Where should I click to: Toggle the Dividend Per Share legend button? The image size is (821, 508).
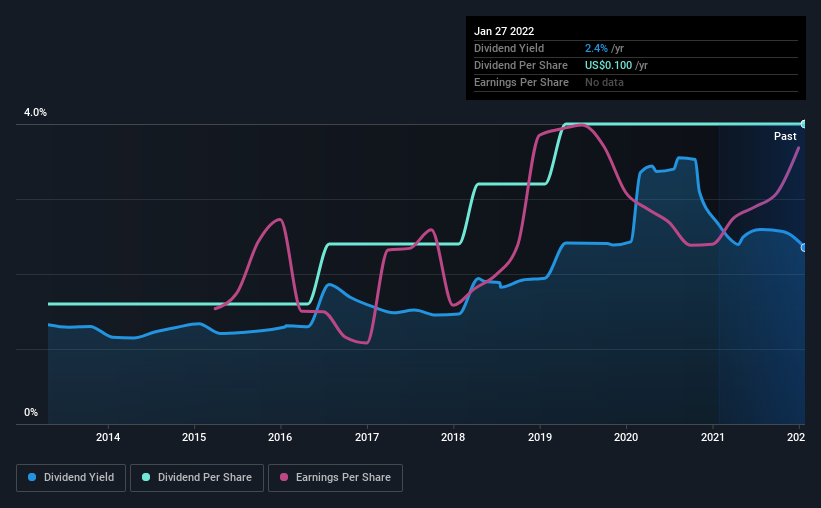coord(197,478)
